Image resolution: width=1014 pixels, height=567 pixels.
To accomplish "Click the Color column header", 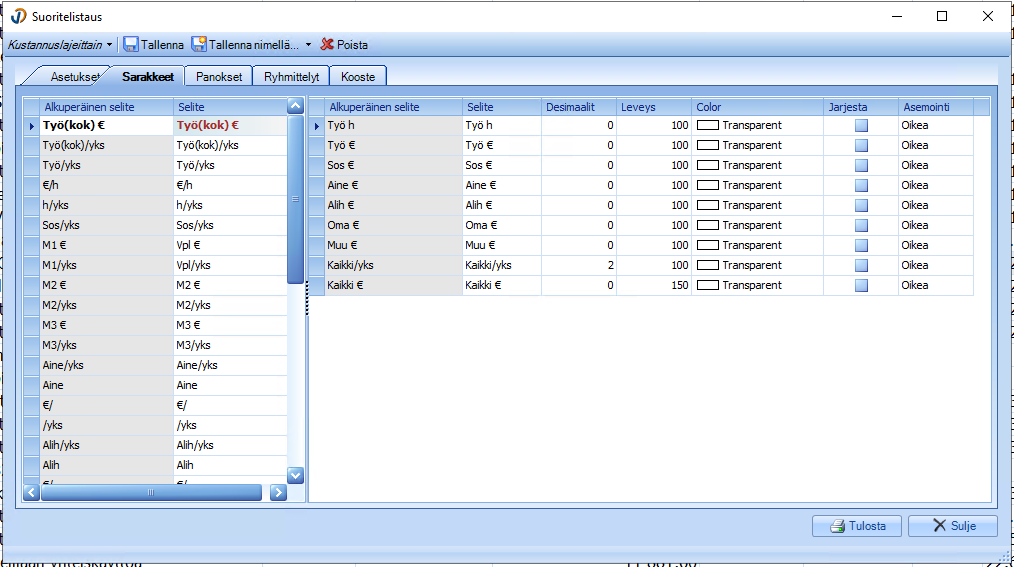I will pyautogui.click(x=757, y=107).
